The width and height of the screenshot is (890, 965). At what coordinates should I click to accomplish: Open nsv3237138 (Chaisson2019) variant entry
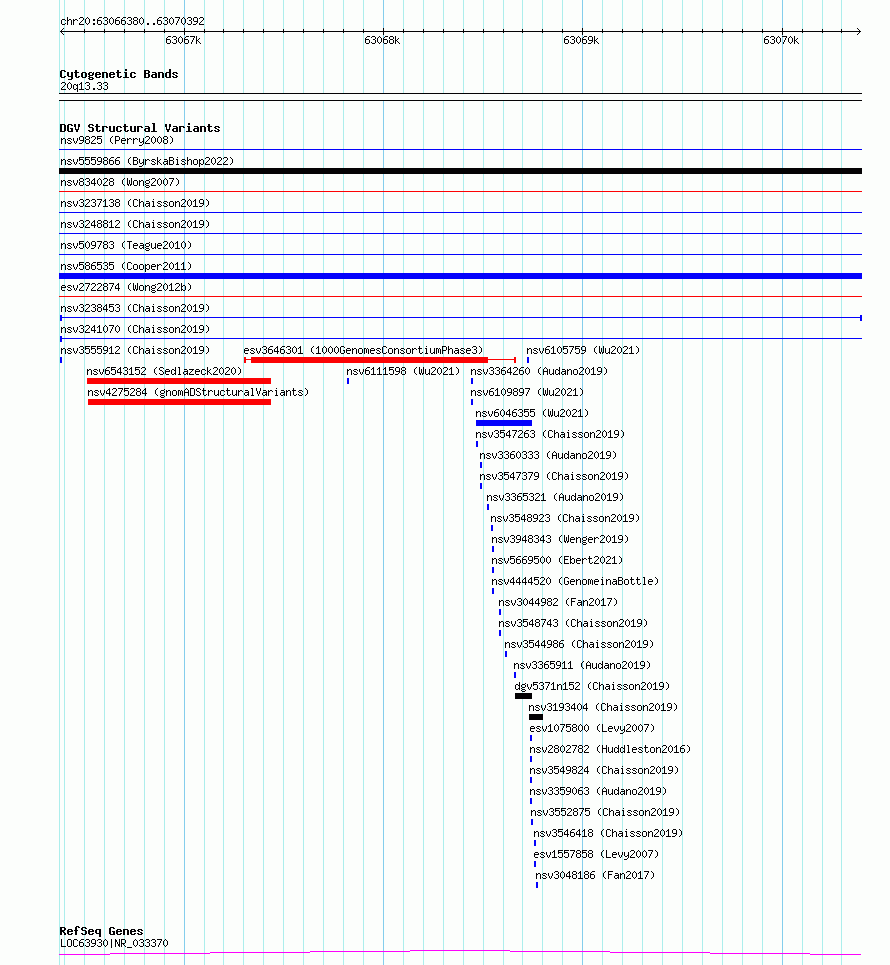coord(135,203)
